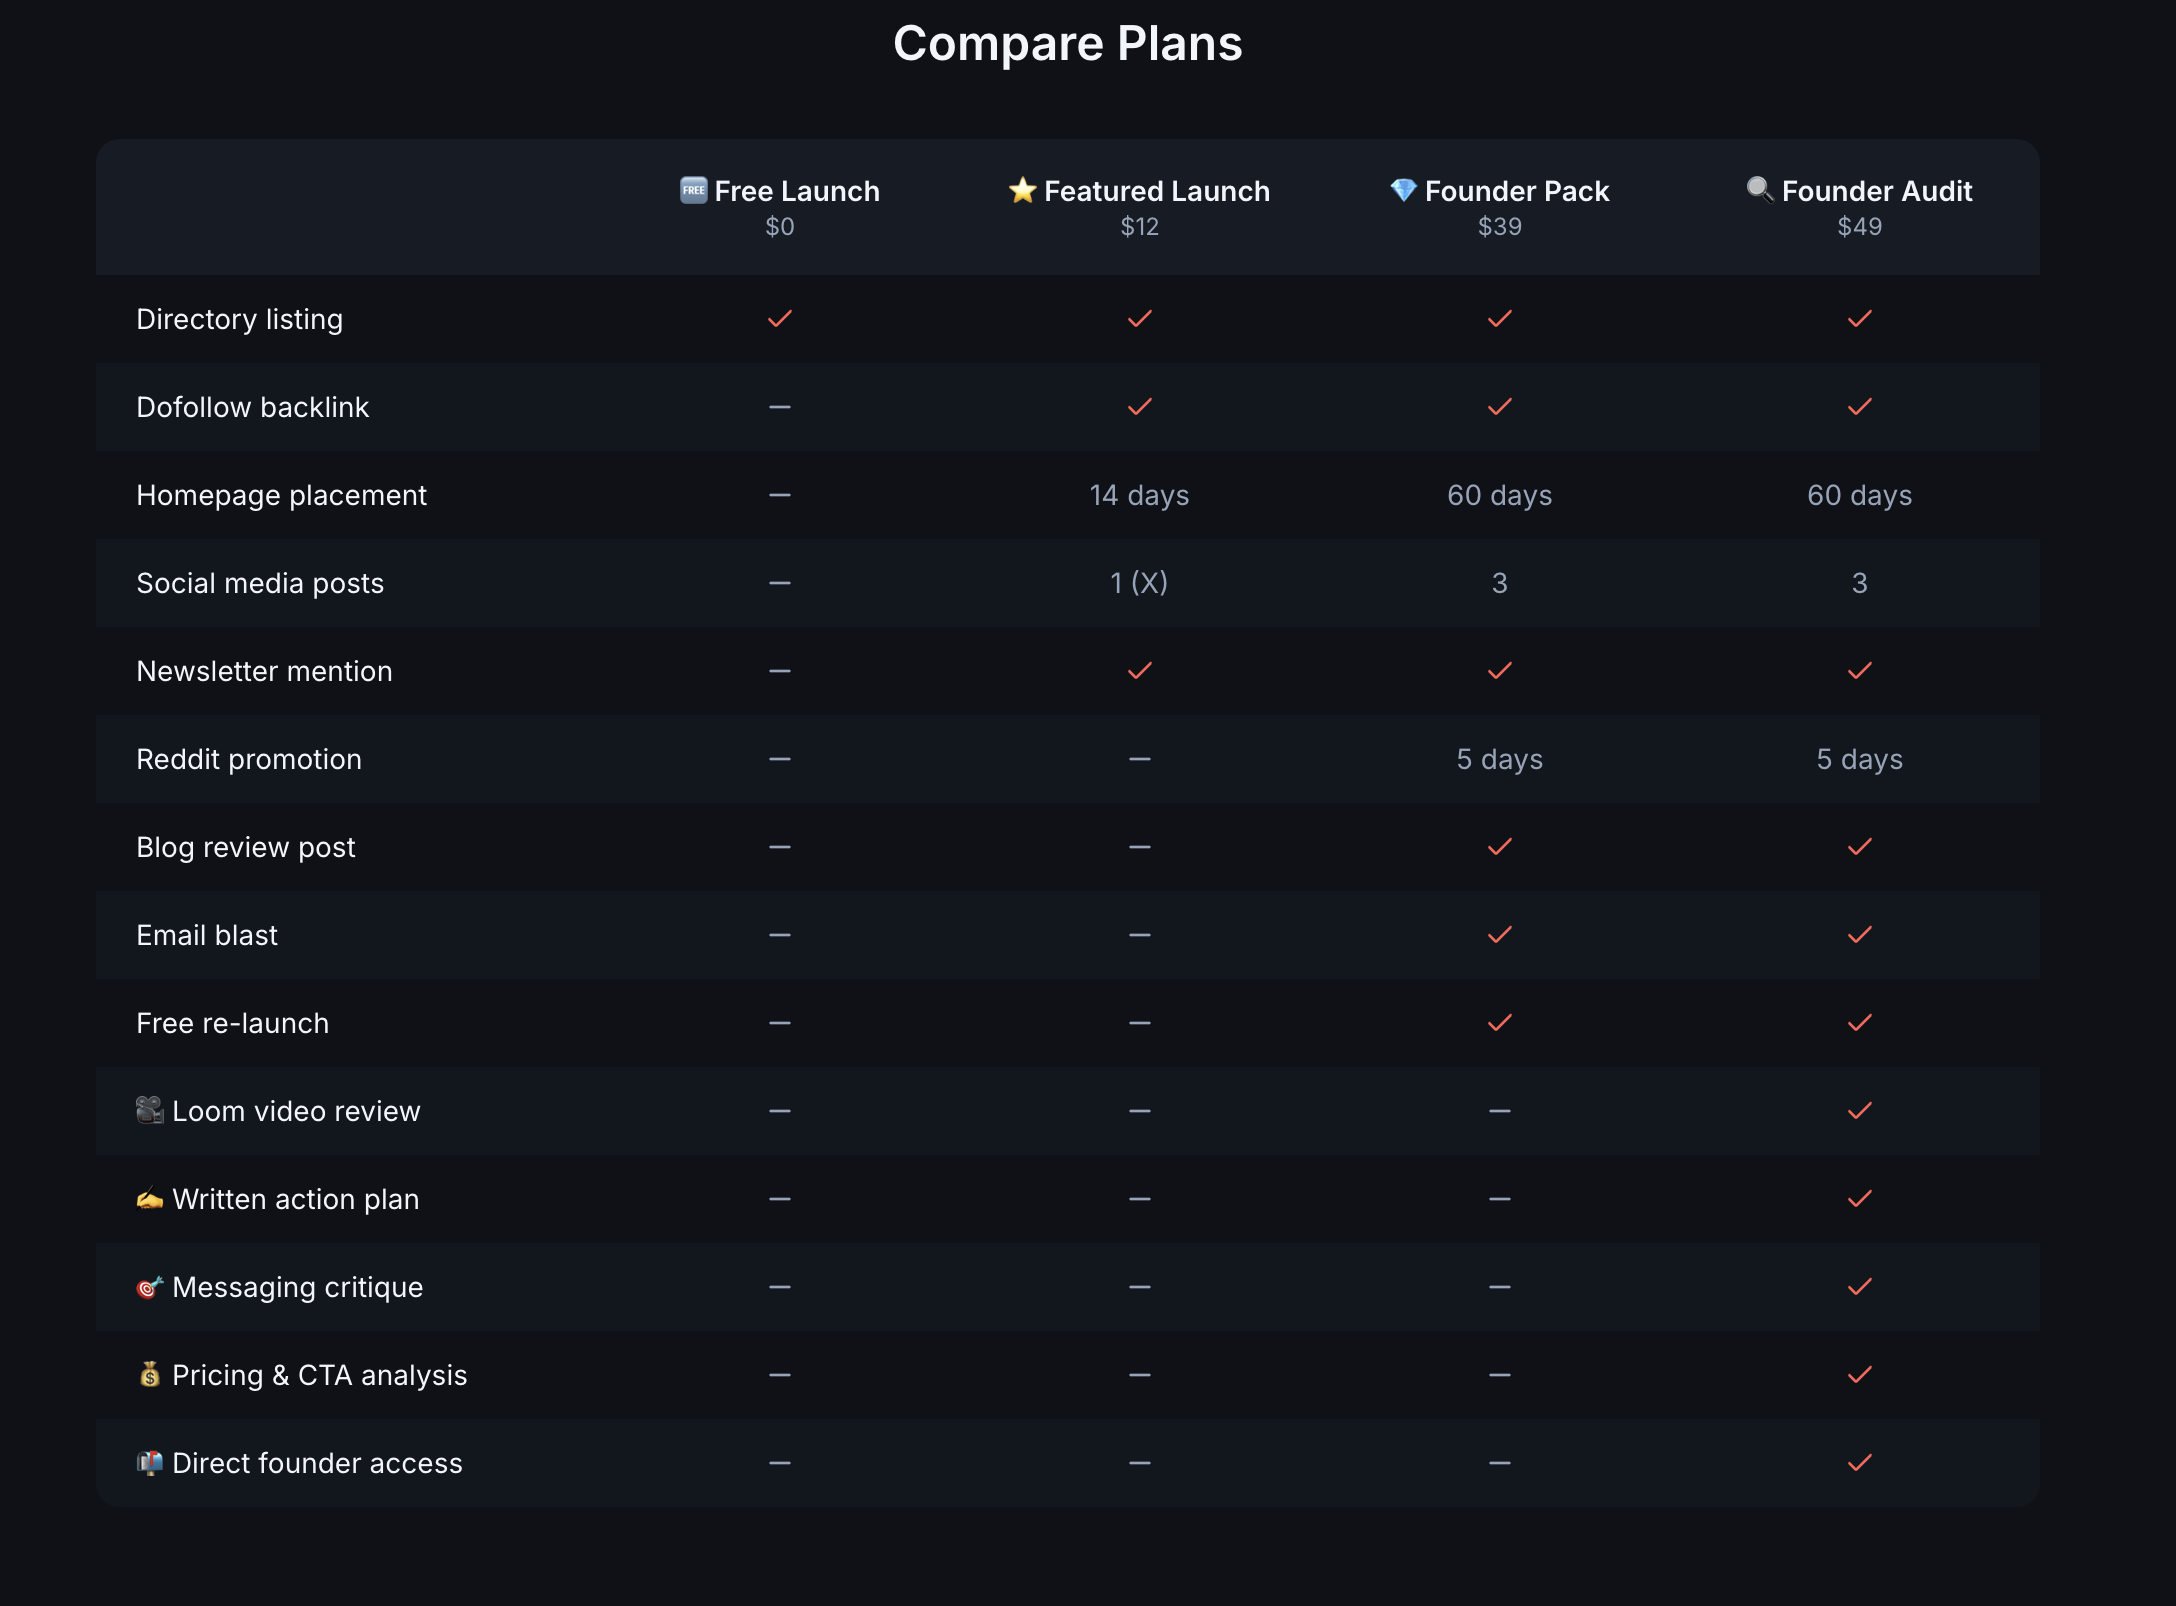Viewport: 2176px width, 1606px height.
Task: Click the Reddit promotion row label
Action: (x=249, y=759)
